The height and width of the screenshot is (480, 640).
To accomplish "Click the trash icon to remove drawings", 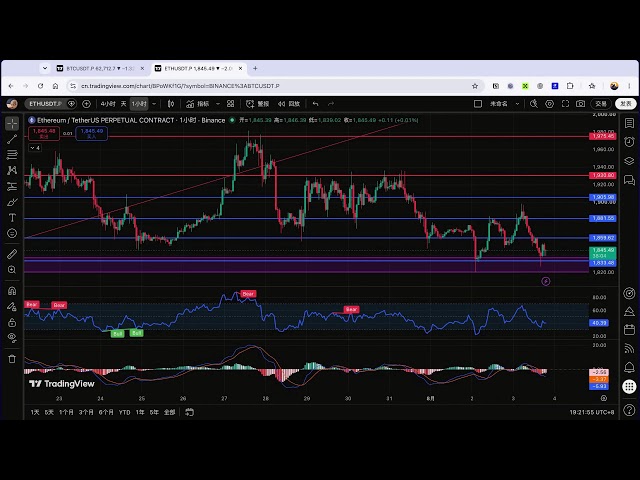I will [x=12, y=359].
